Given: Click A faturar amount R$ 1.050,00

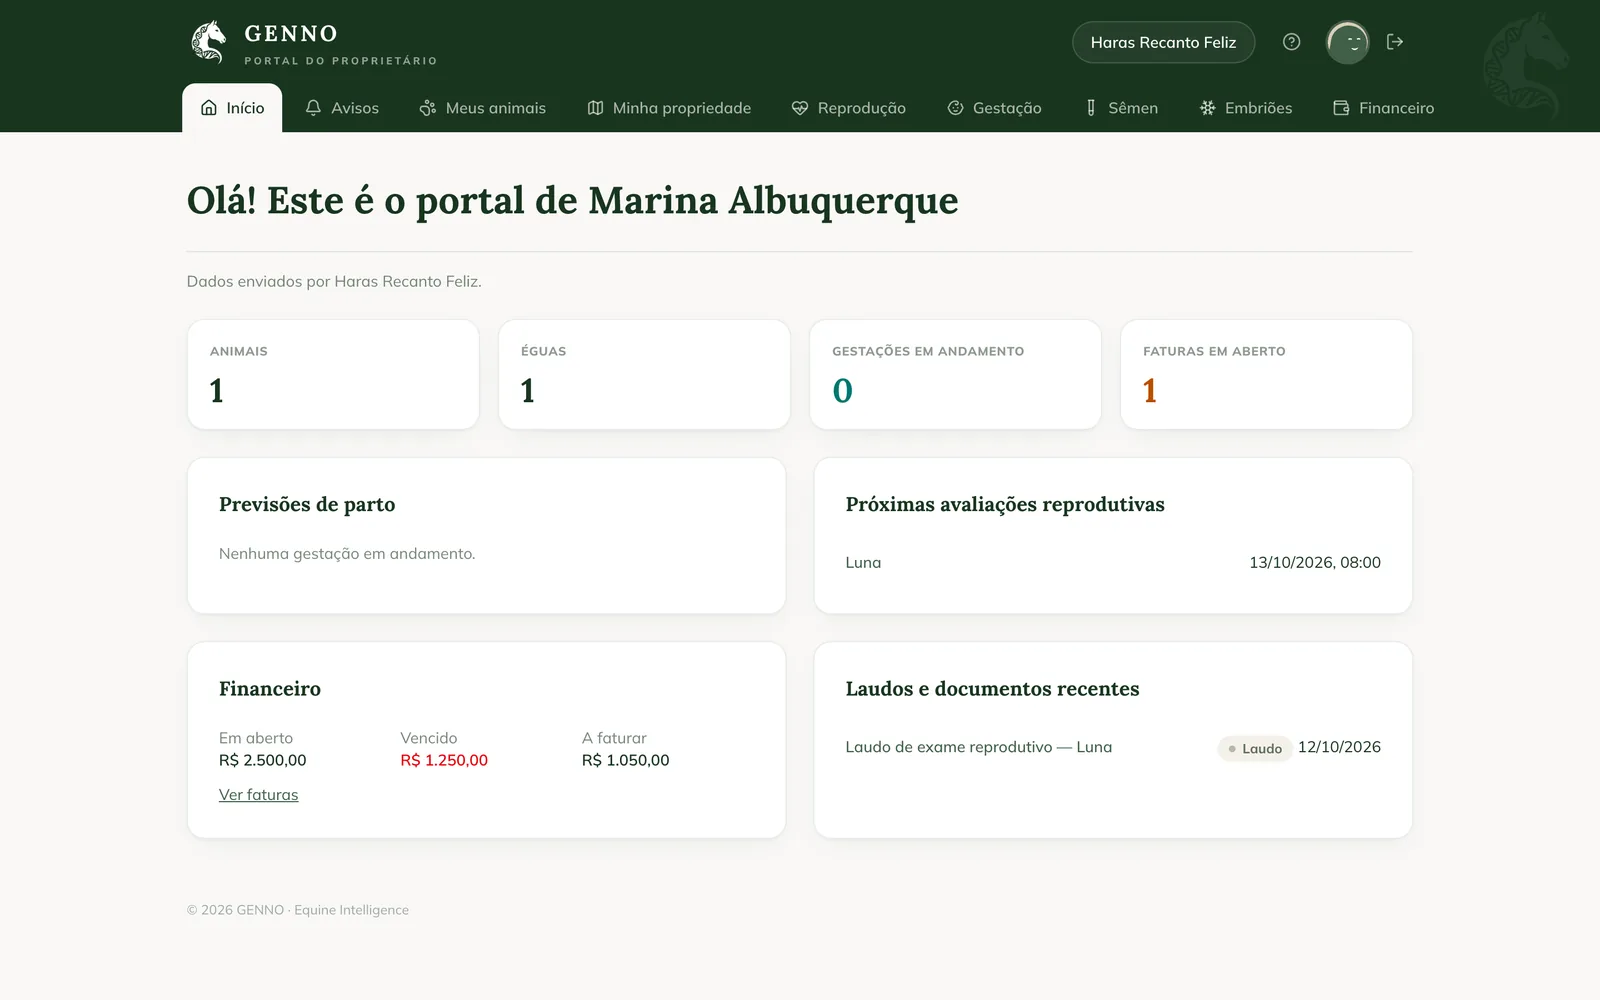Looking at the screenshot, I should (x=626, y=760).
